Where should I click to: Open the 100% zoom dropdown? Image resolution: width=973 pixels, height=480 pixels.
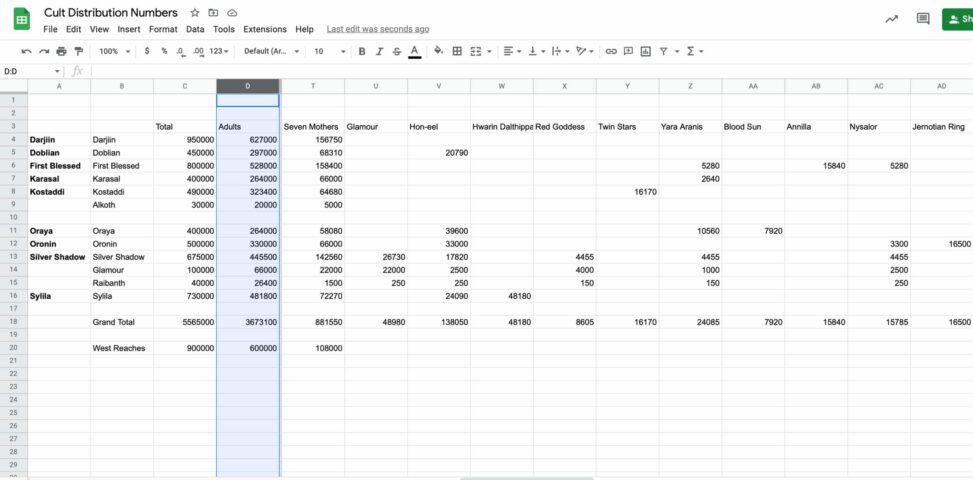point(112,51)
